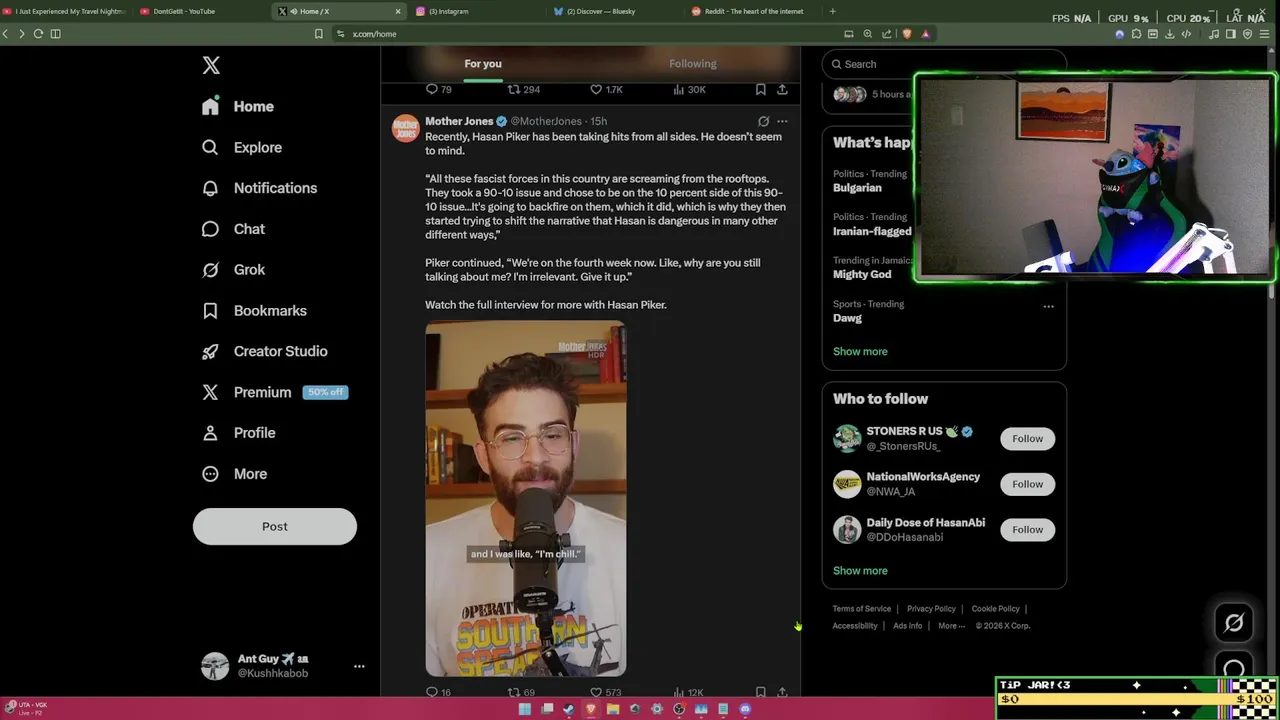1280x720 pixels.
Task: Open the Terms of Service link
Action: point(862,609)
